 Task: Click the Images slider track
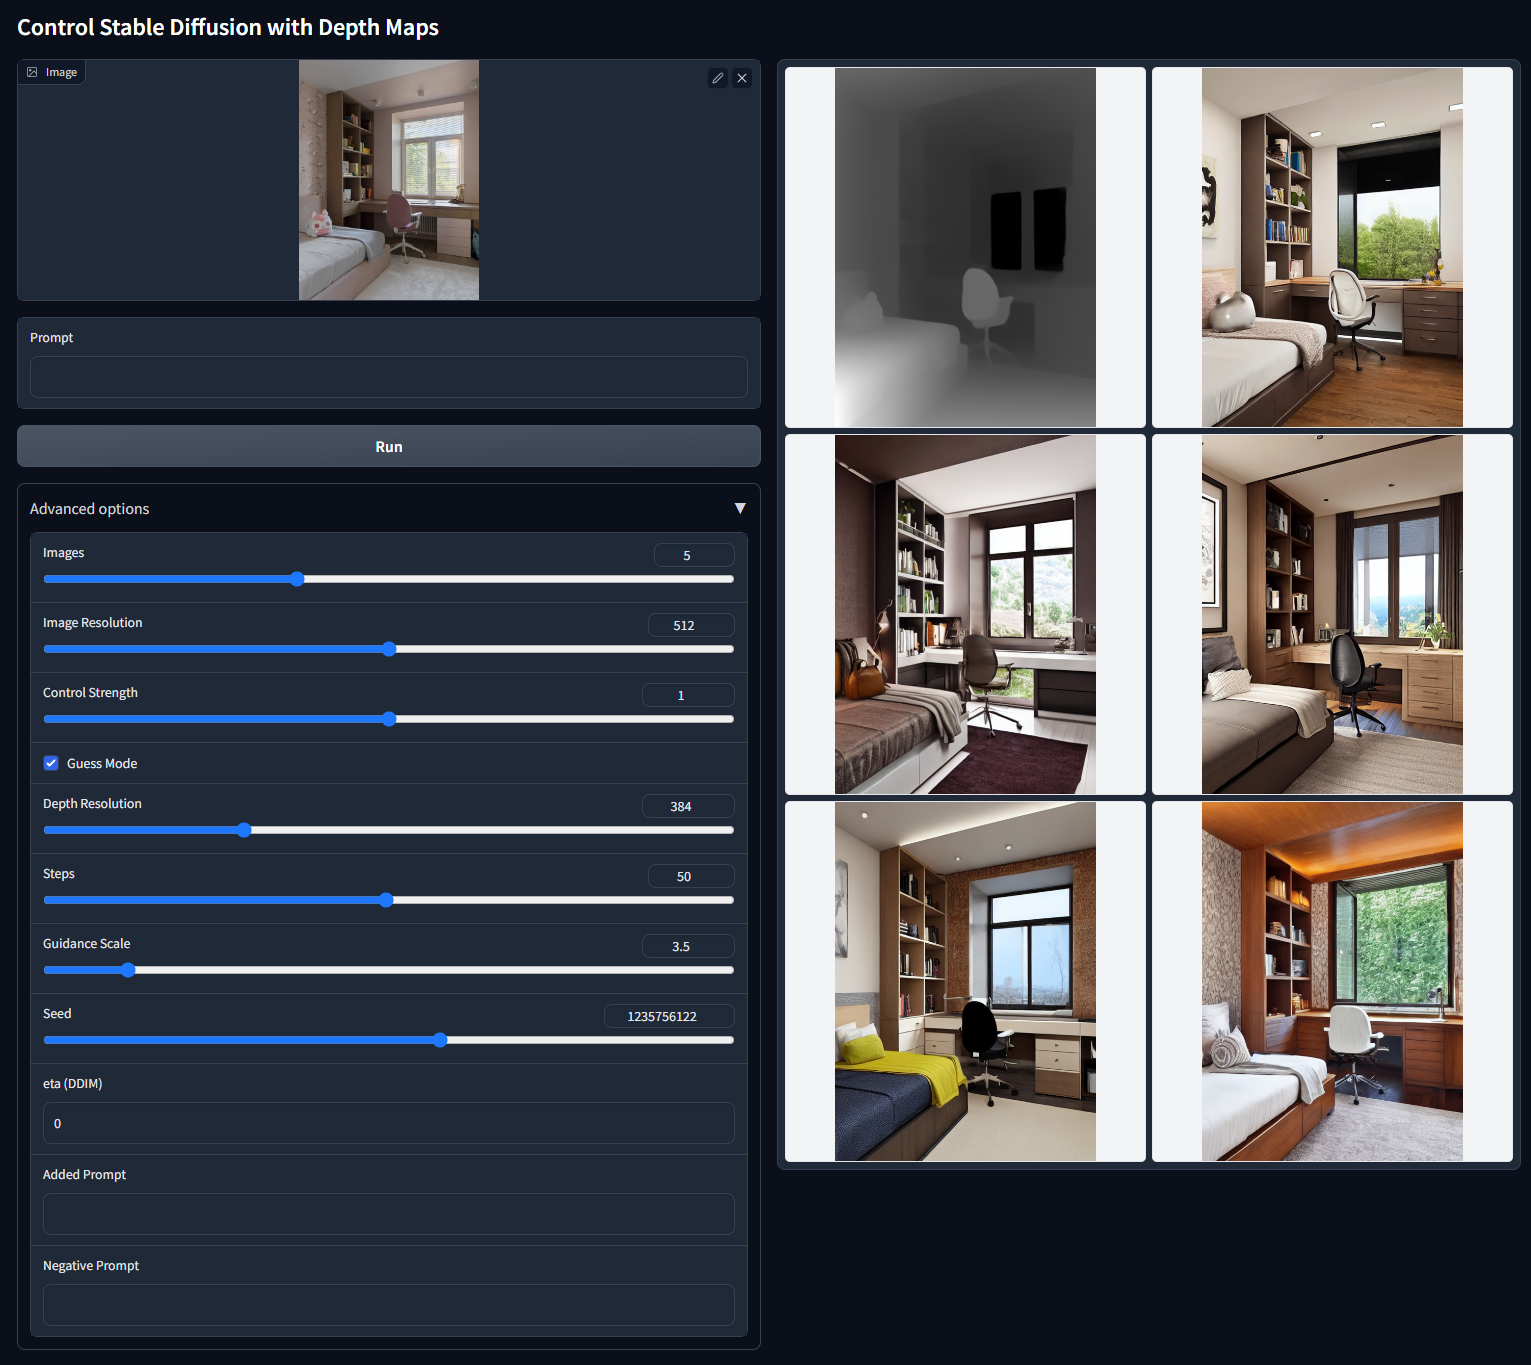pos(389,579)
